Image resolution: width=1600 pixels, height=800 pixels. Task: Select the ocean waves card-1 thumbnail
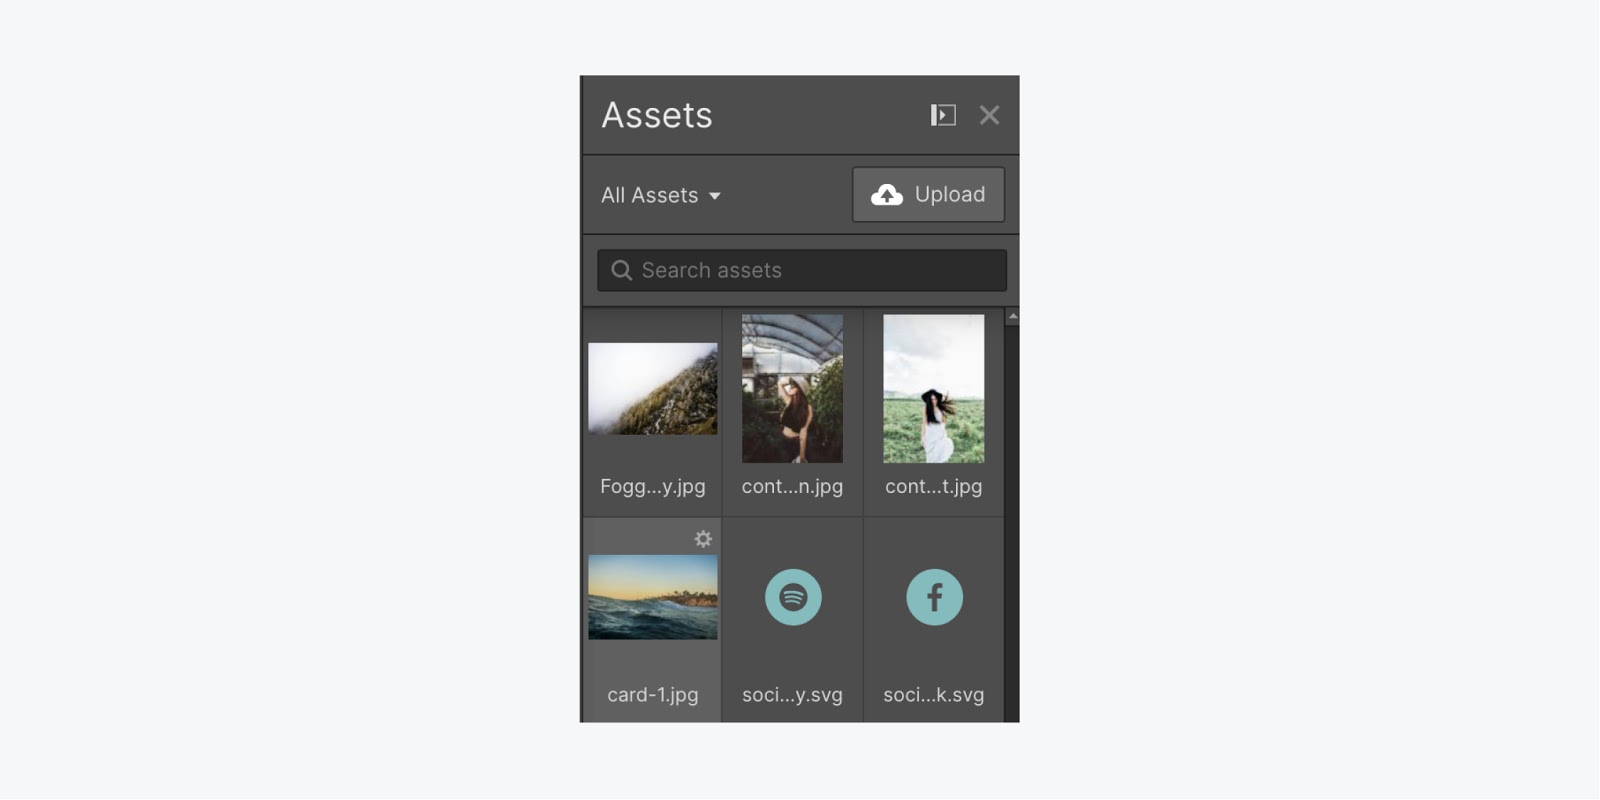pyautogui.click(x=652, y=597)
